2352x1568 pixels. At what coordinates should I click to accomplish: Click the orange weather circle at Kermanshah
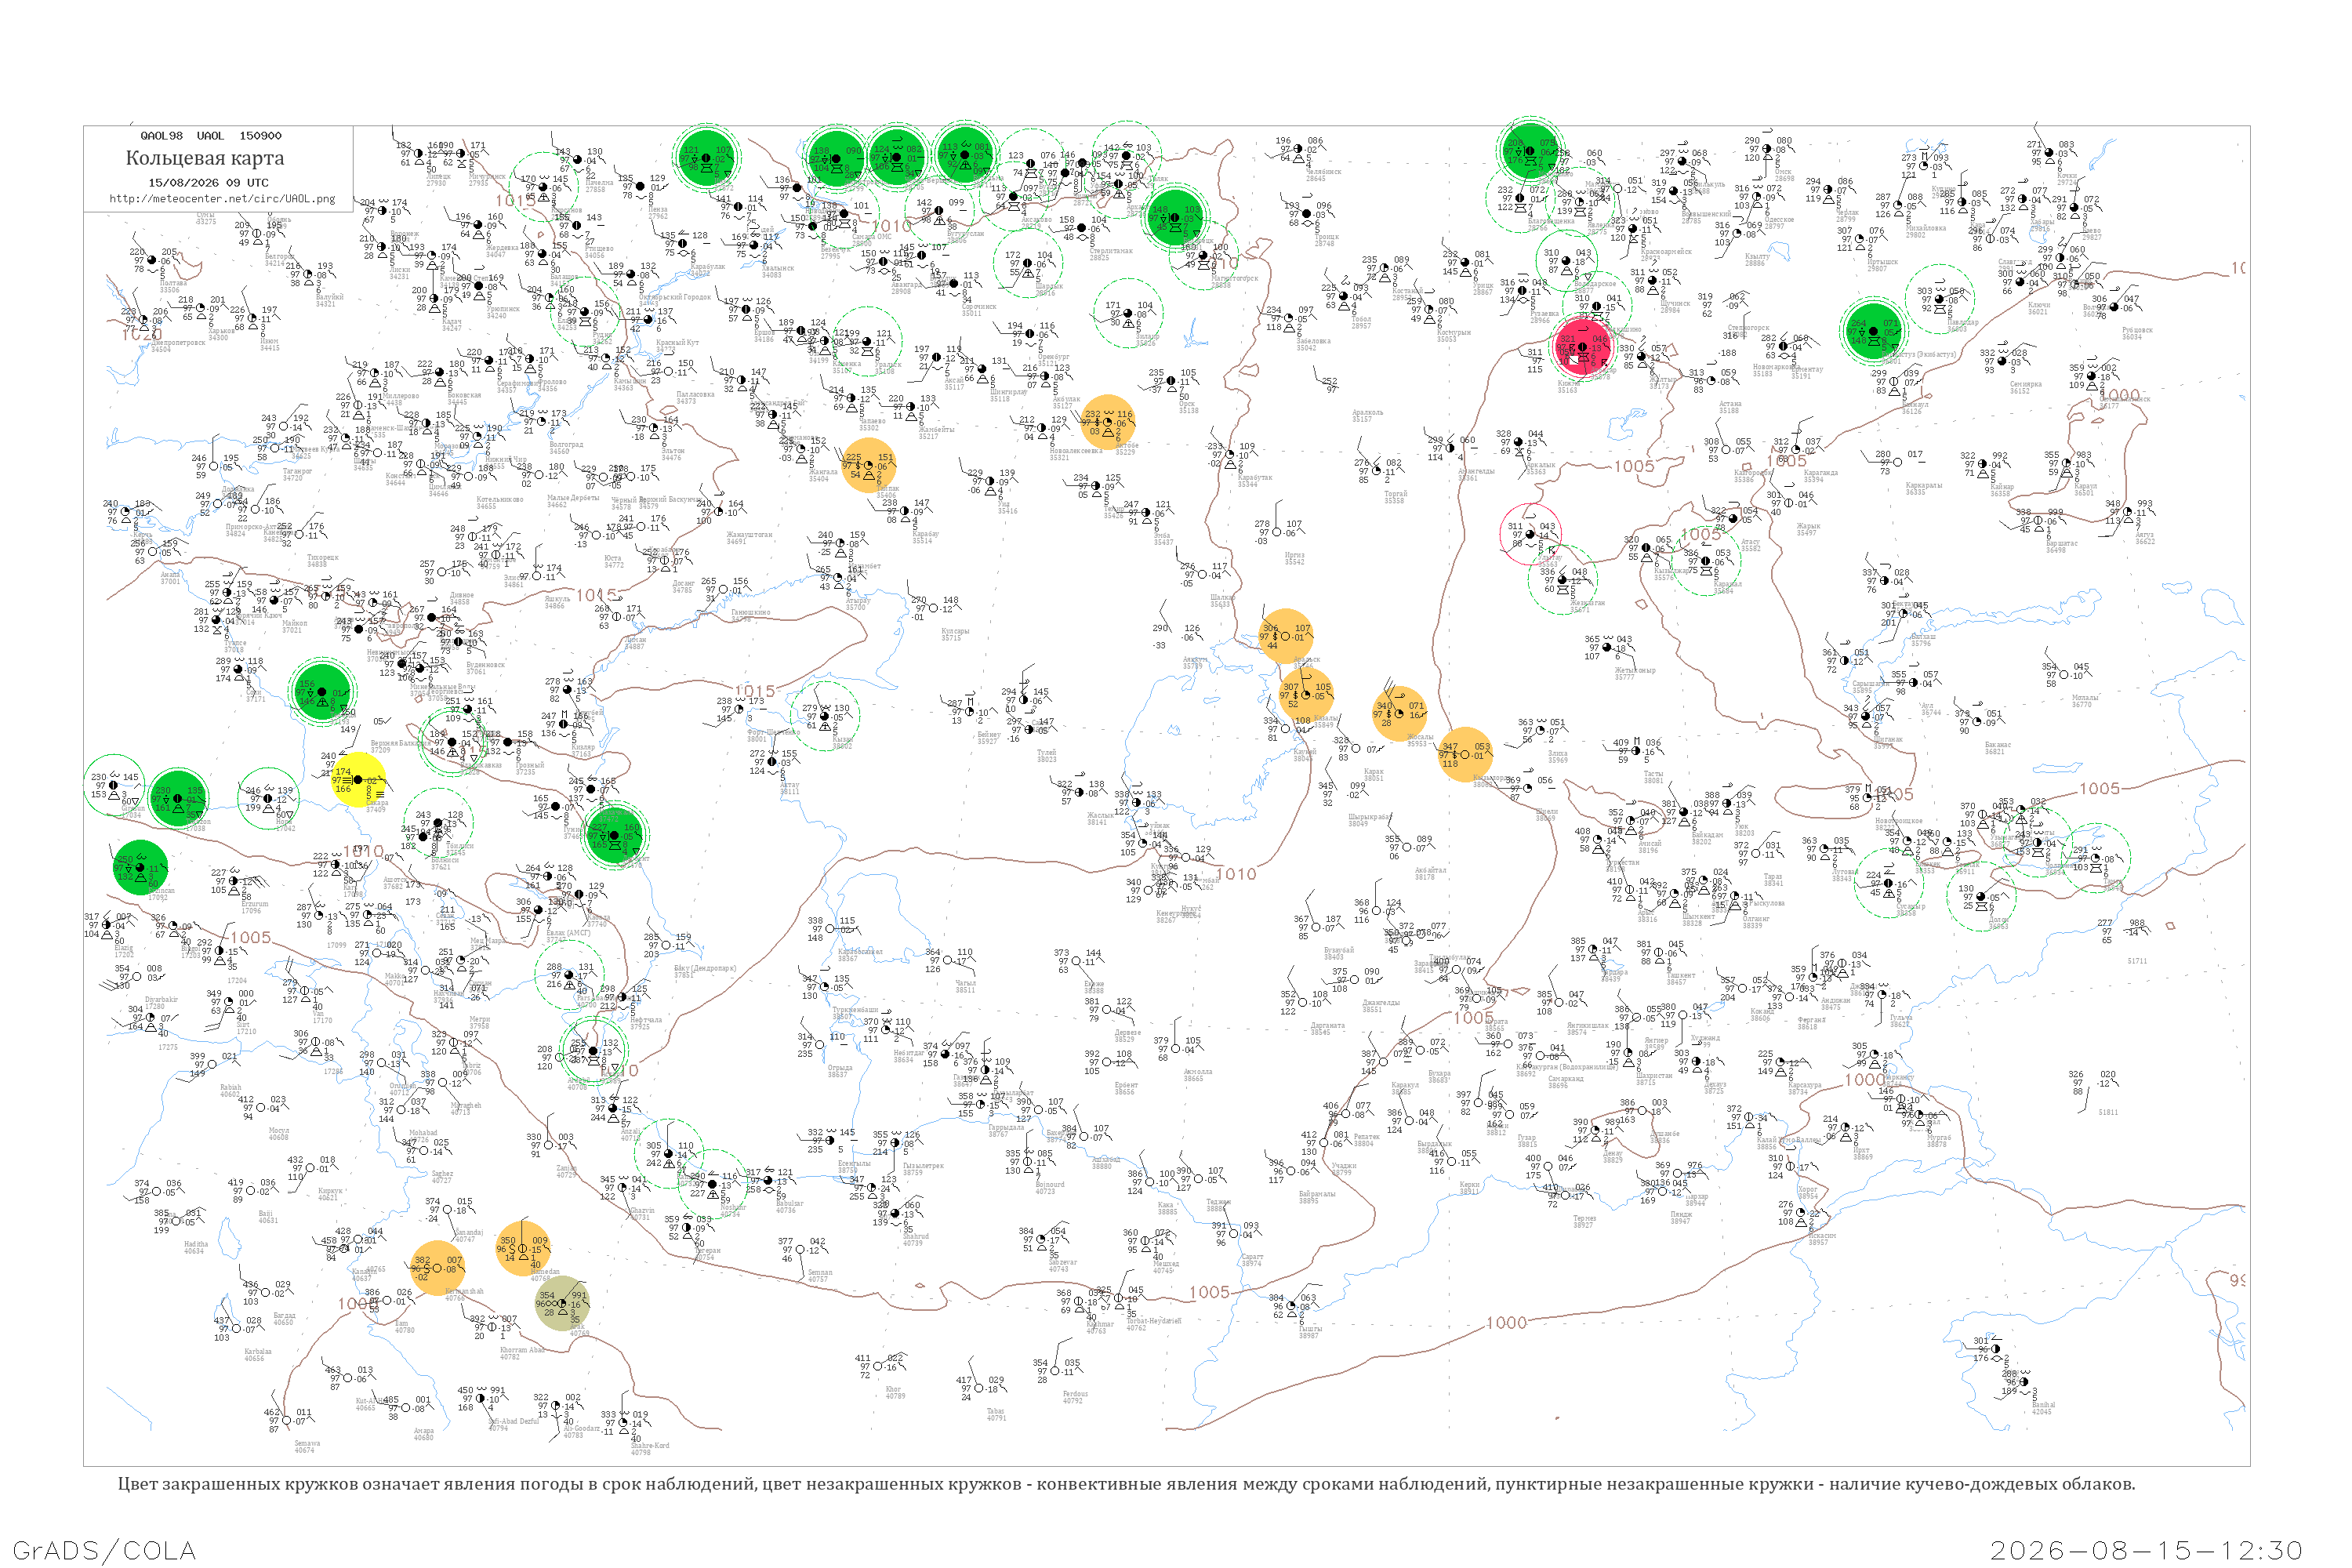437,1268
